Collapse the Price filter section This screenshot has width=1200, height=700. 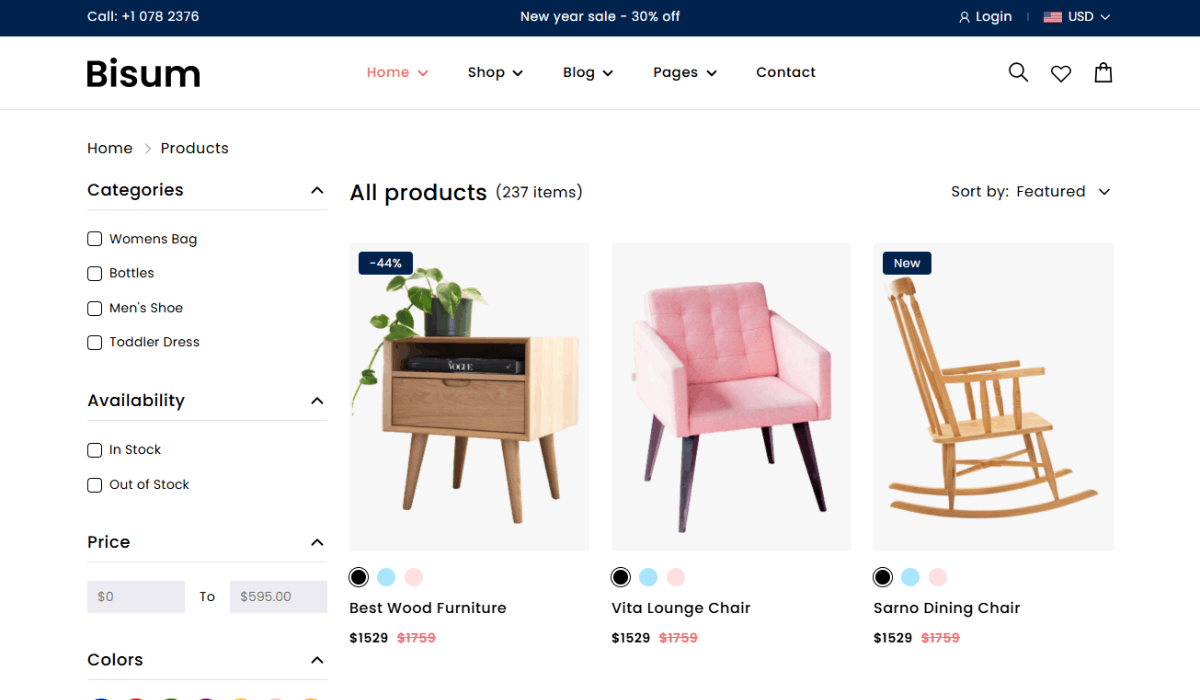tap(317, 542)
